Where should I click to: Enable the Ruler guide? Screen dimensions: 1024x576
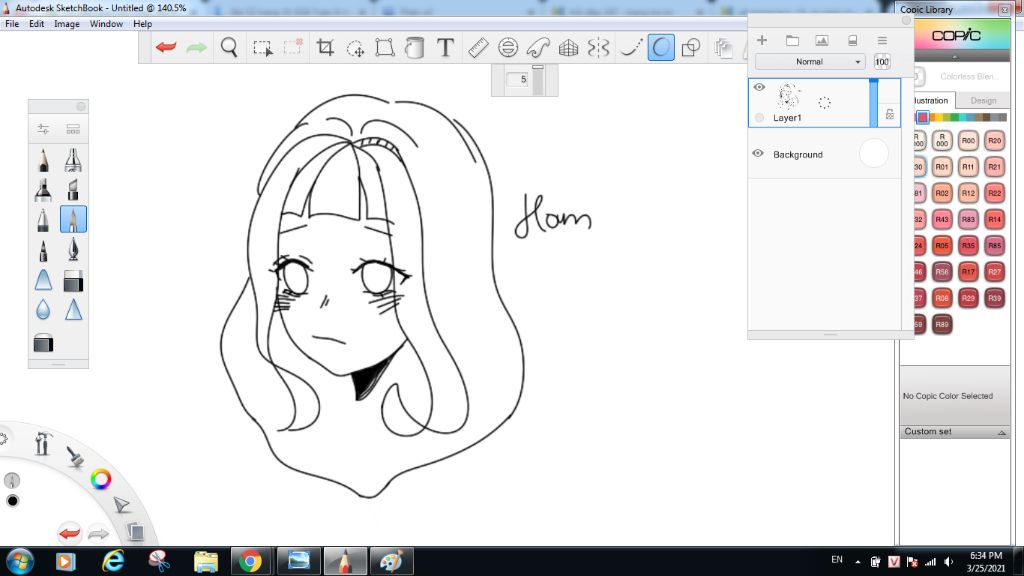click(x=478, y=47)
